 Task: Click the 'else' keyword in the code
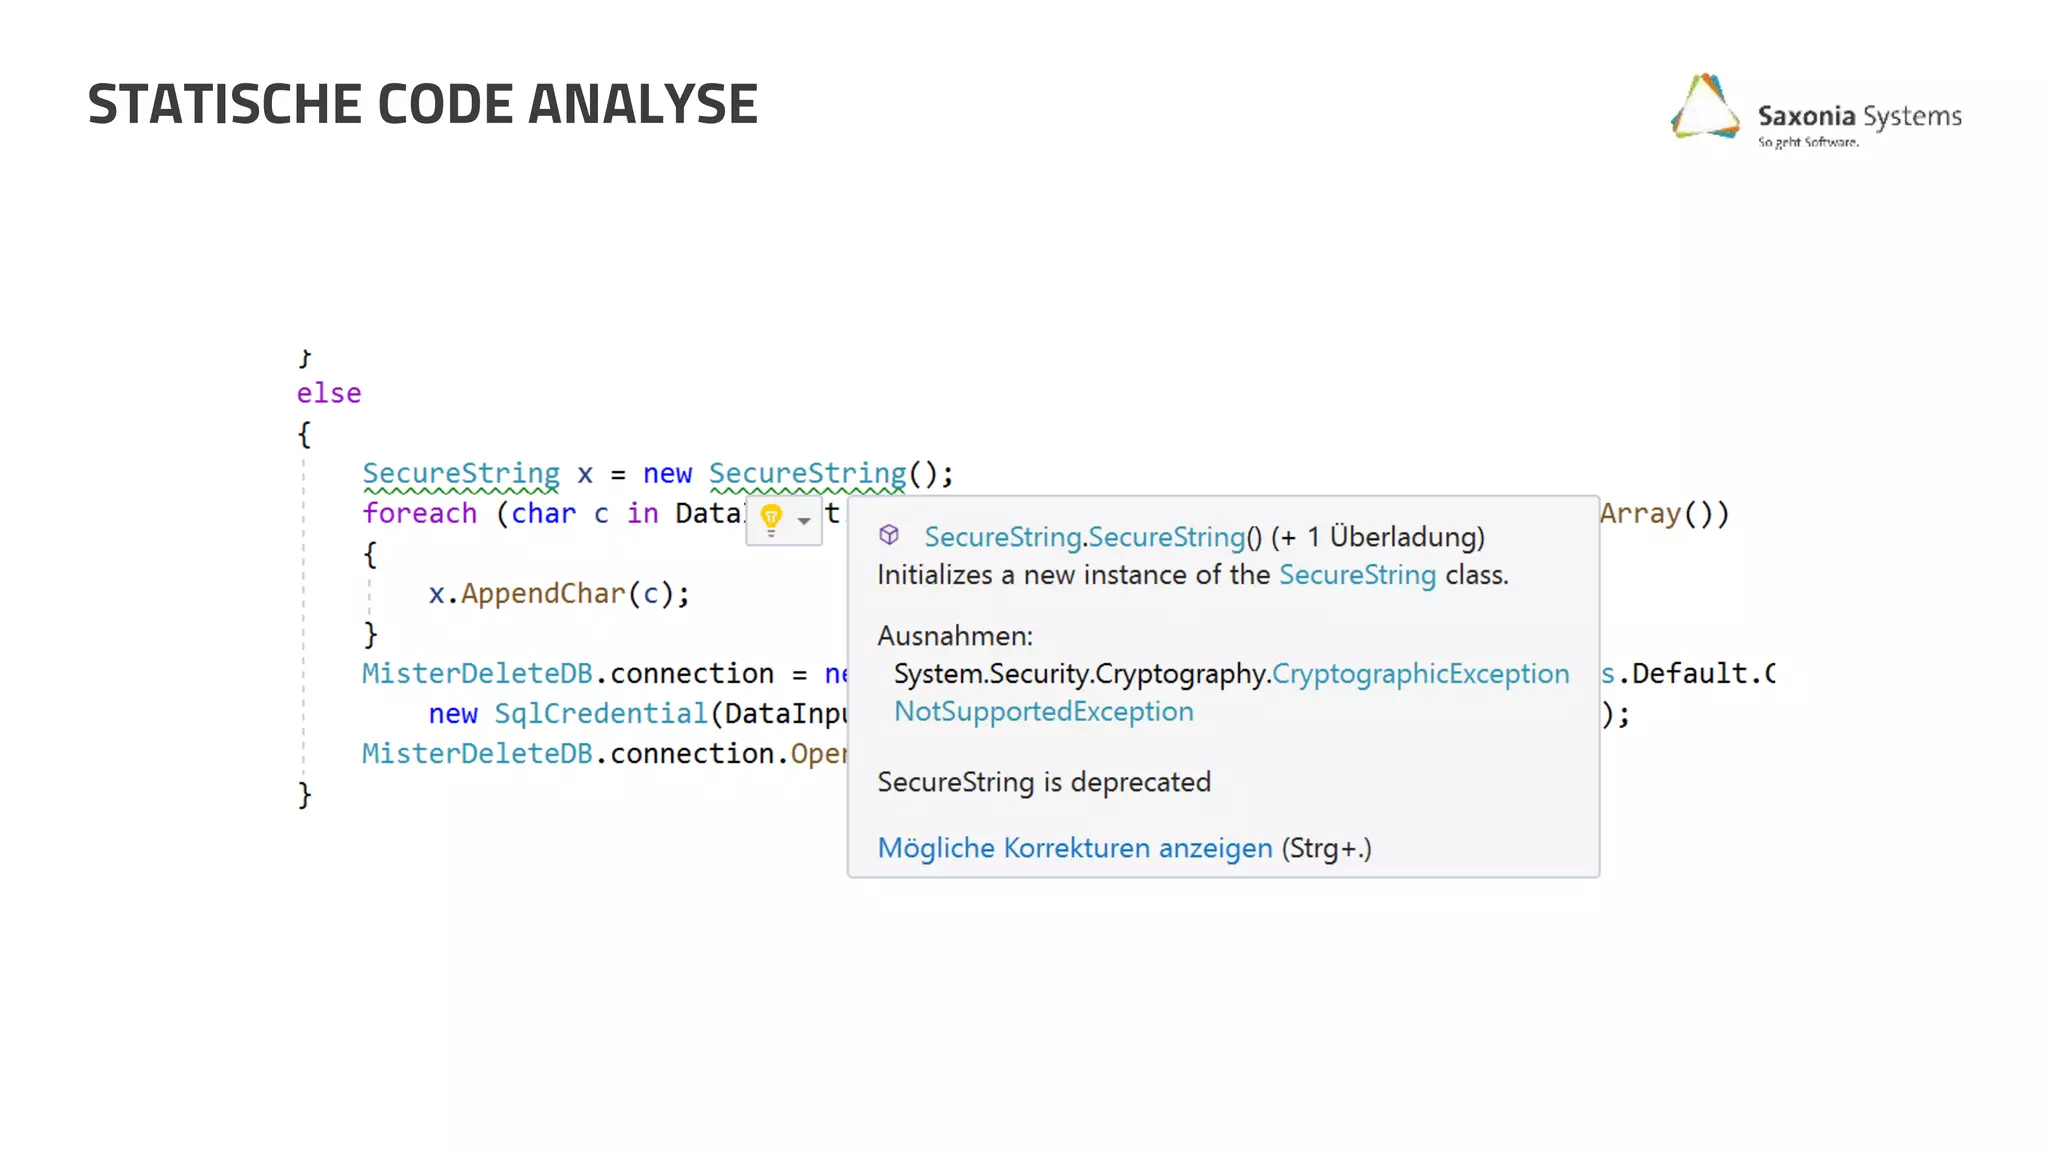pos(329,393)
